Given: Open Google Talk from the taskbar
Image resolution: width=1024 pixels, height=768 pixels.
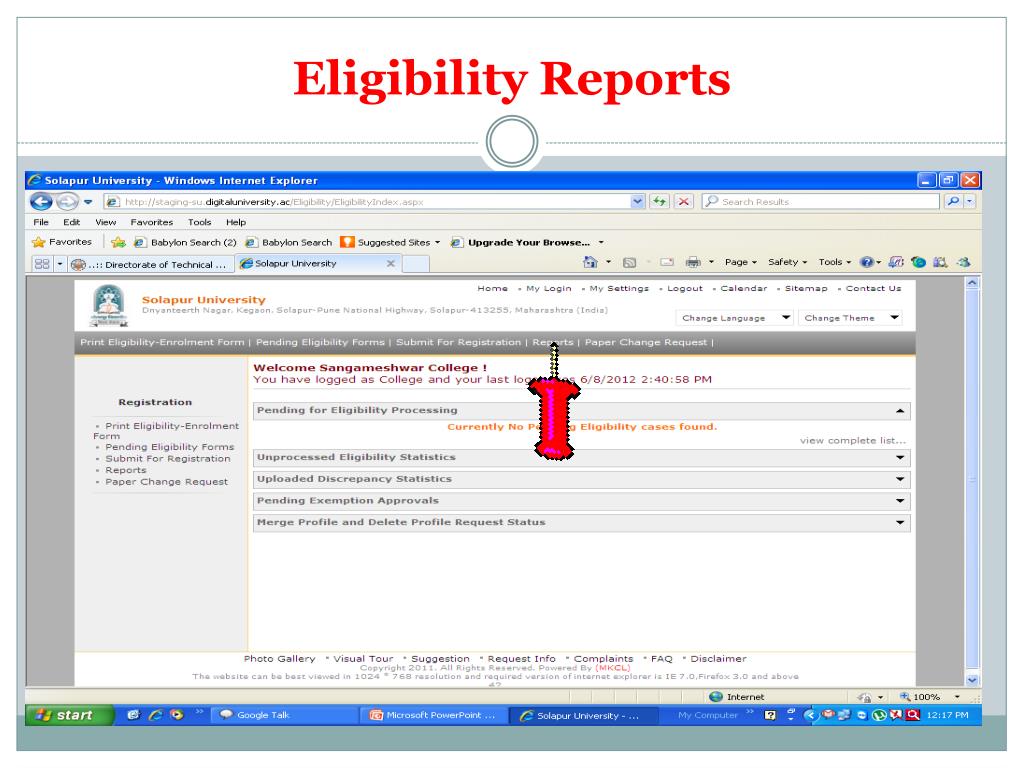Looking at the screenshot, I should click(285, 715).
